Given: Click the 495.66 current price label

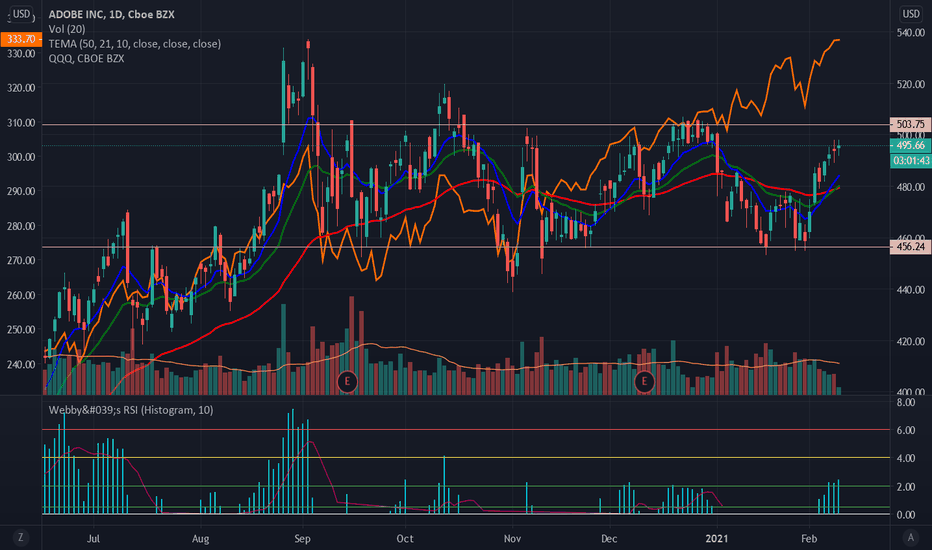Looking at the screenshot, I should point(910,146).
